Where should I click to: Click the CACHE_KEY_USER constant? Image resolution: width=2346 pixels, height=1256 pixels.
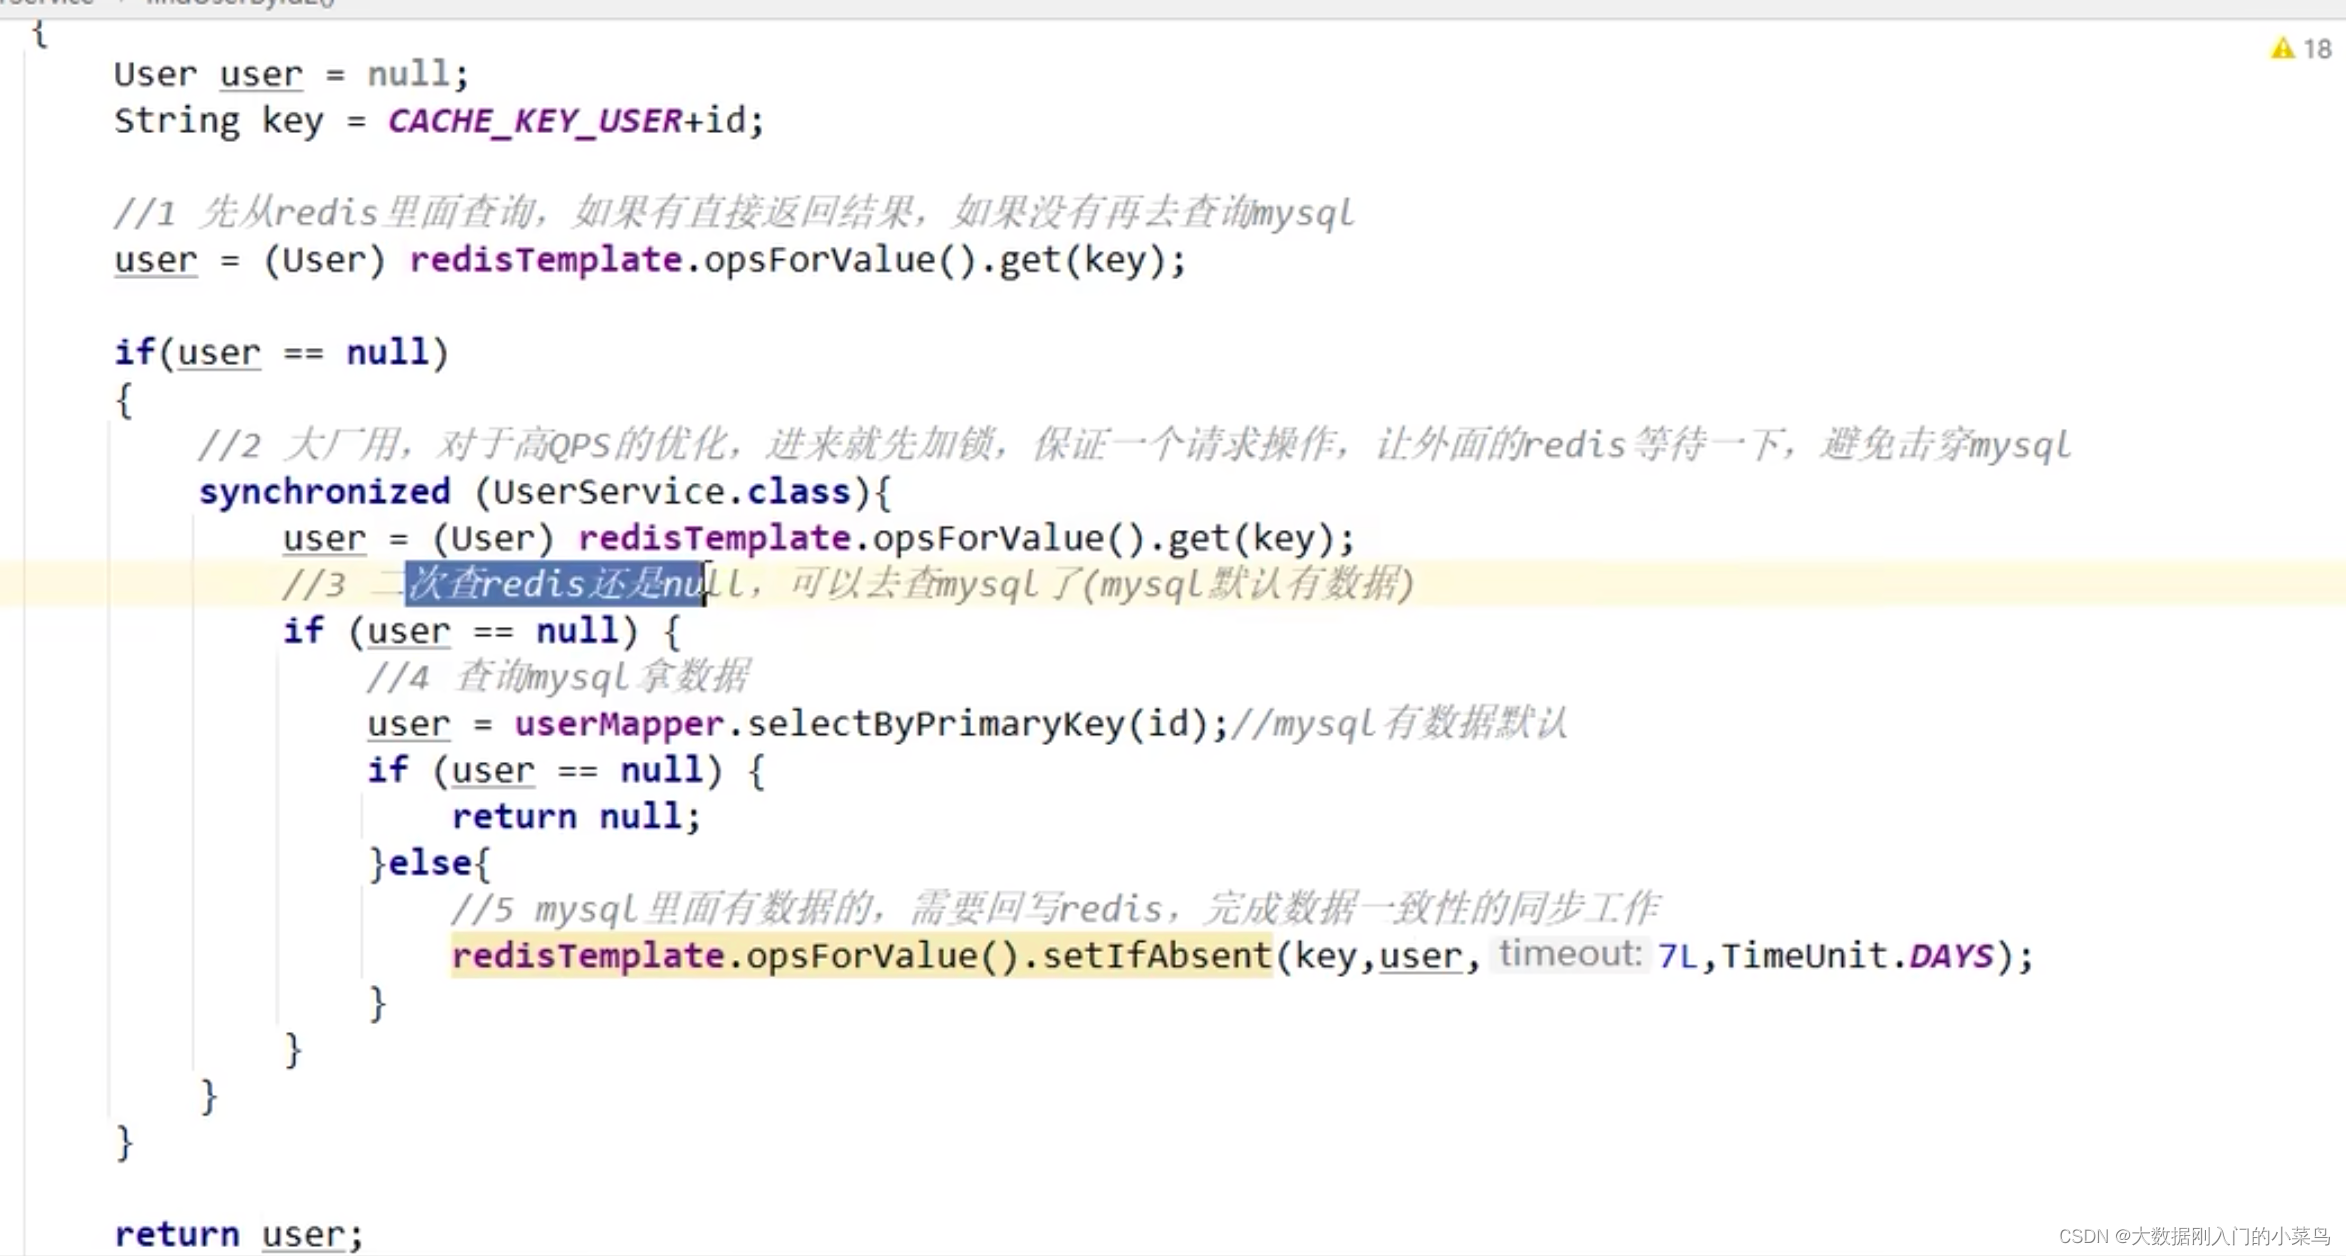tap(534, 121)
